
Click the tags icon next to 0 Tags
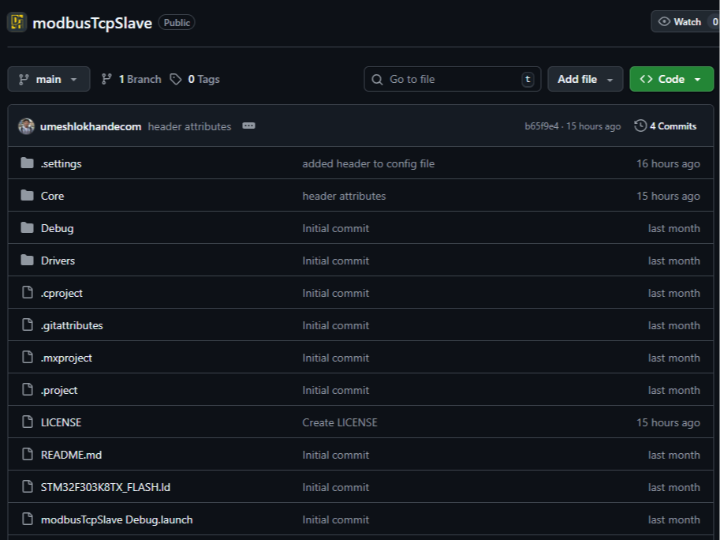[176, 79]
